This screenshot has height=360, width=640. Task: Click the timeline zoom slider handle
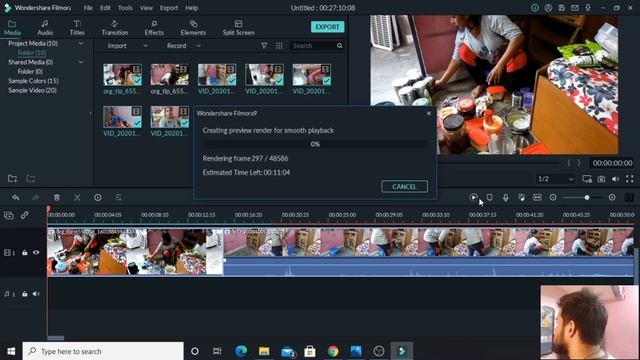tap(587, 198)
